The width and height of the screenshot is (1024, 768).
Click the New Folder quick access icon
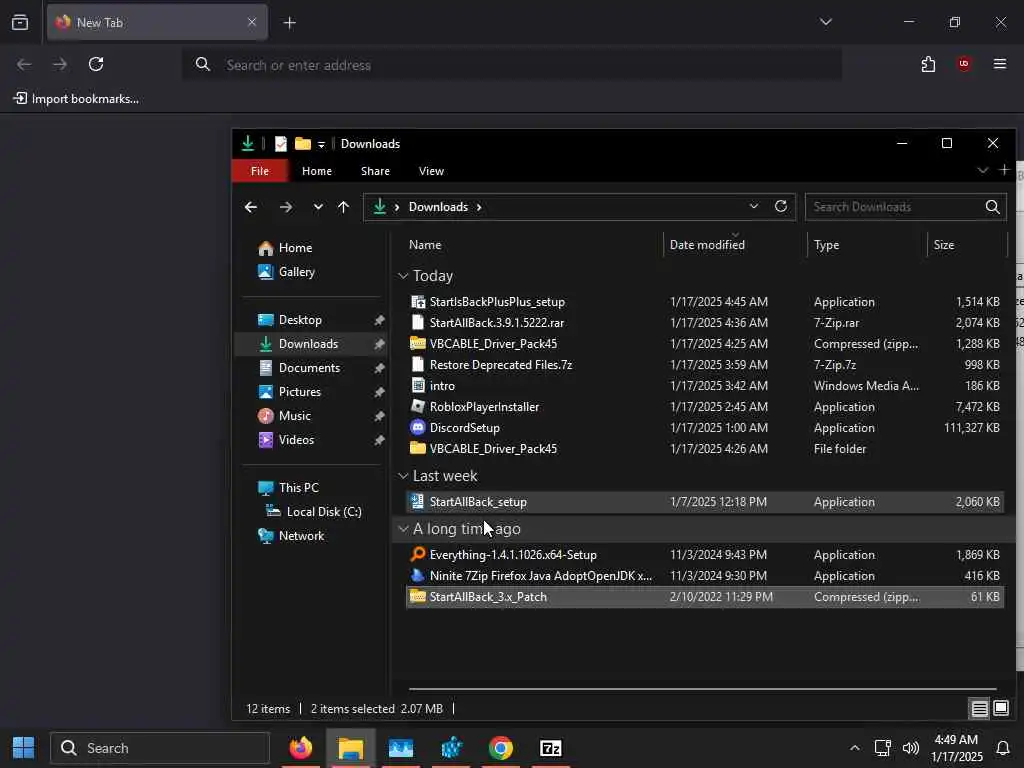(302, 144)
